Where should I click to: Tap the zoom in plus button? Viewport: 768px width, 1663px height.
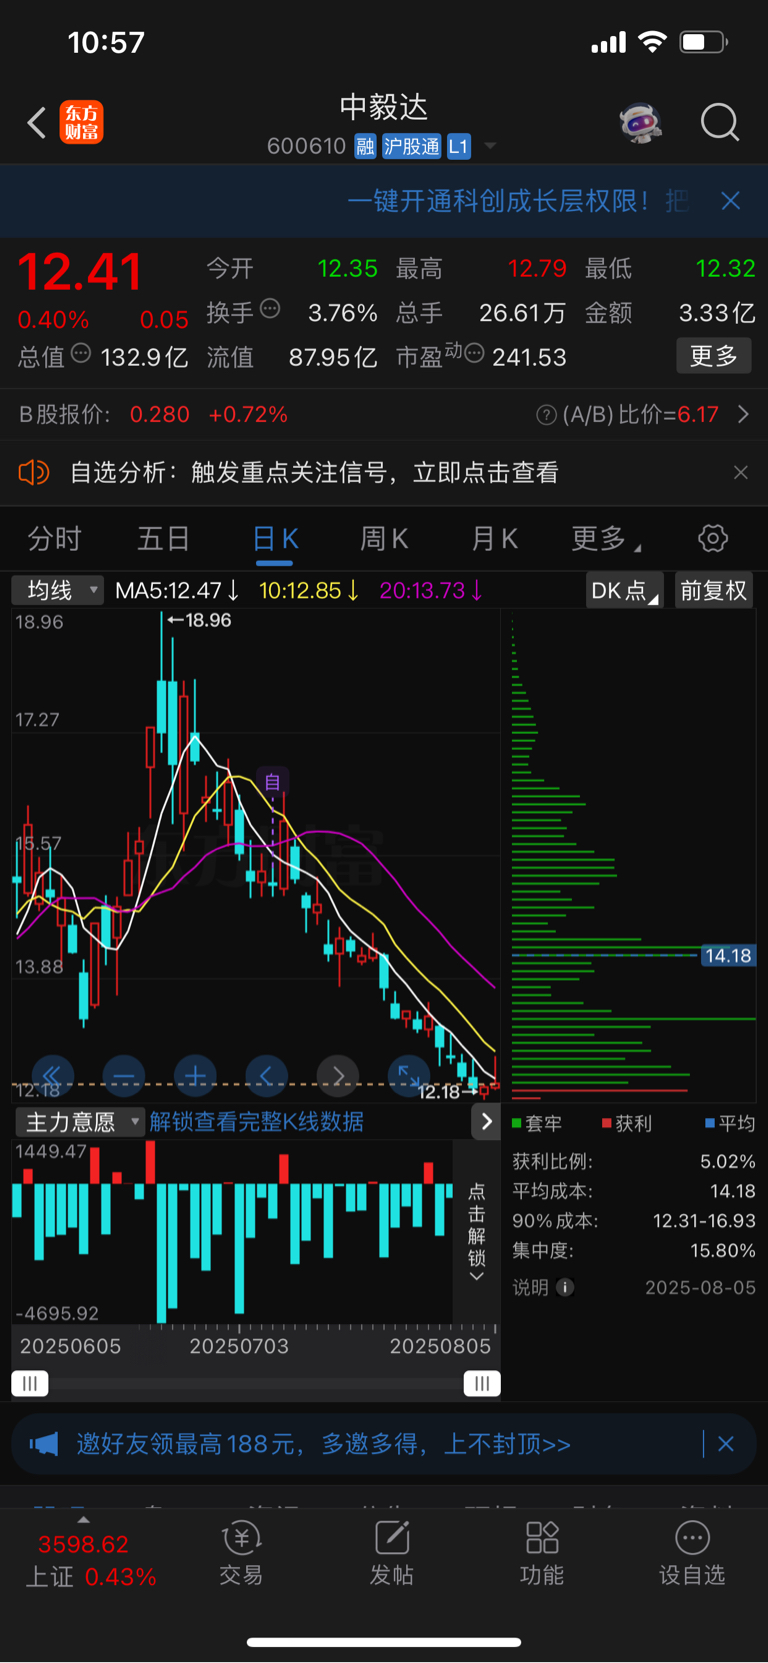point(195,1076)
